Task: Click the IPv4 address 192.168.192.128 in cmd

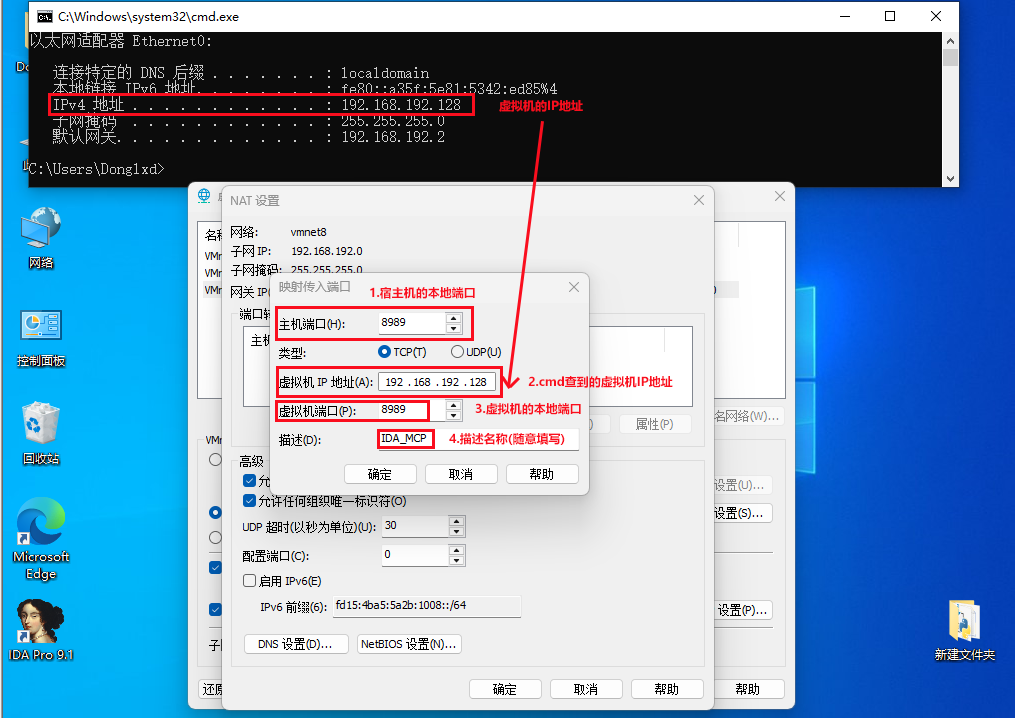Action: [401, 105]
